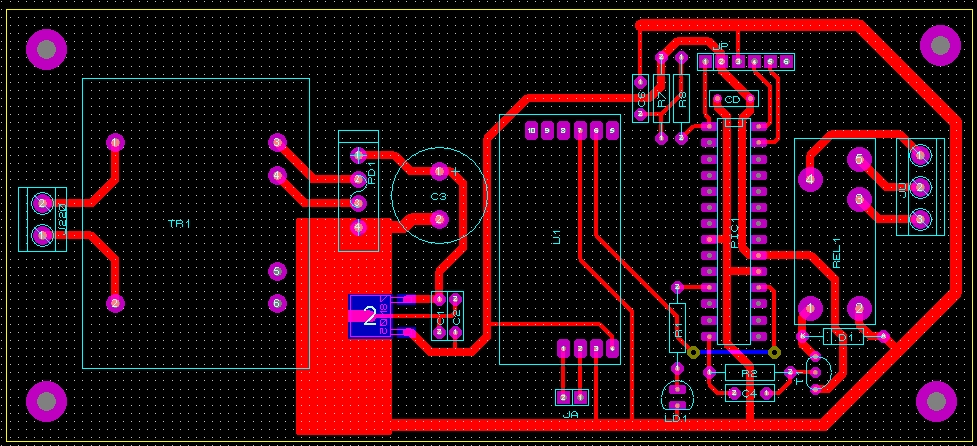The height and width of the screenshot is (446, 977).
Task: Select pad 2 of capacitor C4
Action: click(x=733, y=392)
